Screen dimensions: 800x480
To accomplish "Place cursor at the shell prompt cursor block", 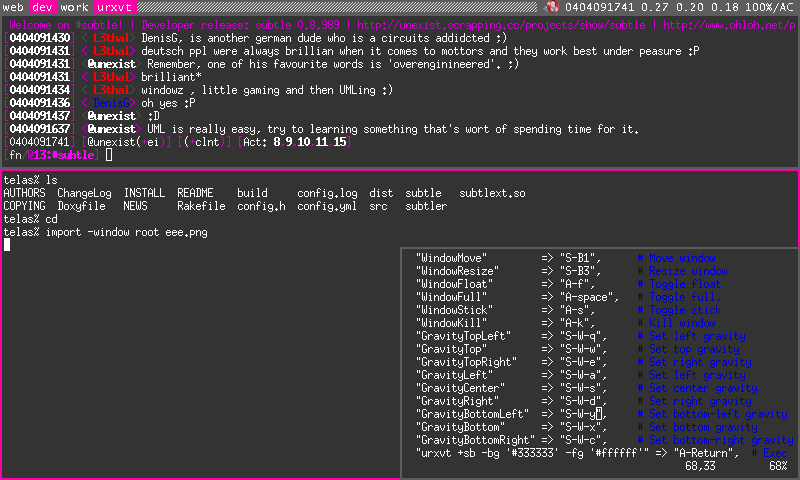I will (x=7, y=245).
